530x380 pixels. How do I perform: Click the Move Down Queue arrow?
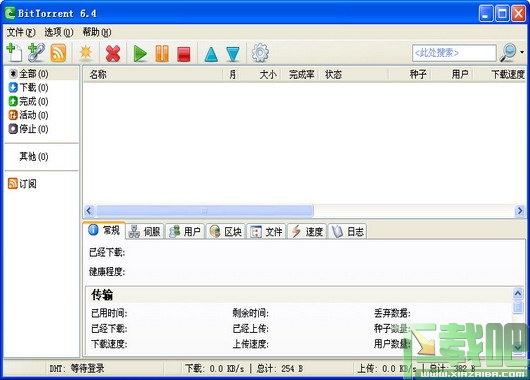233,54
